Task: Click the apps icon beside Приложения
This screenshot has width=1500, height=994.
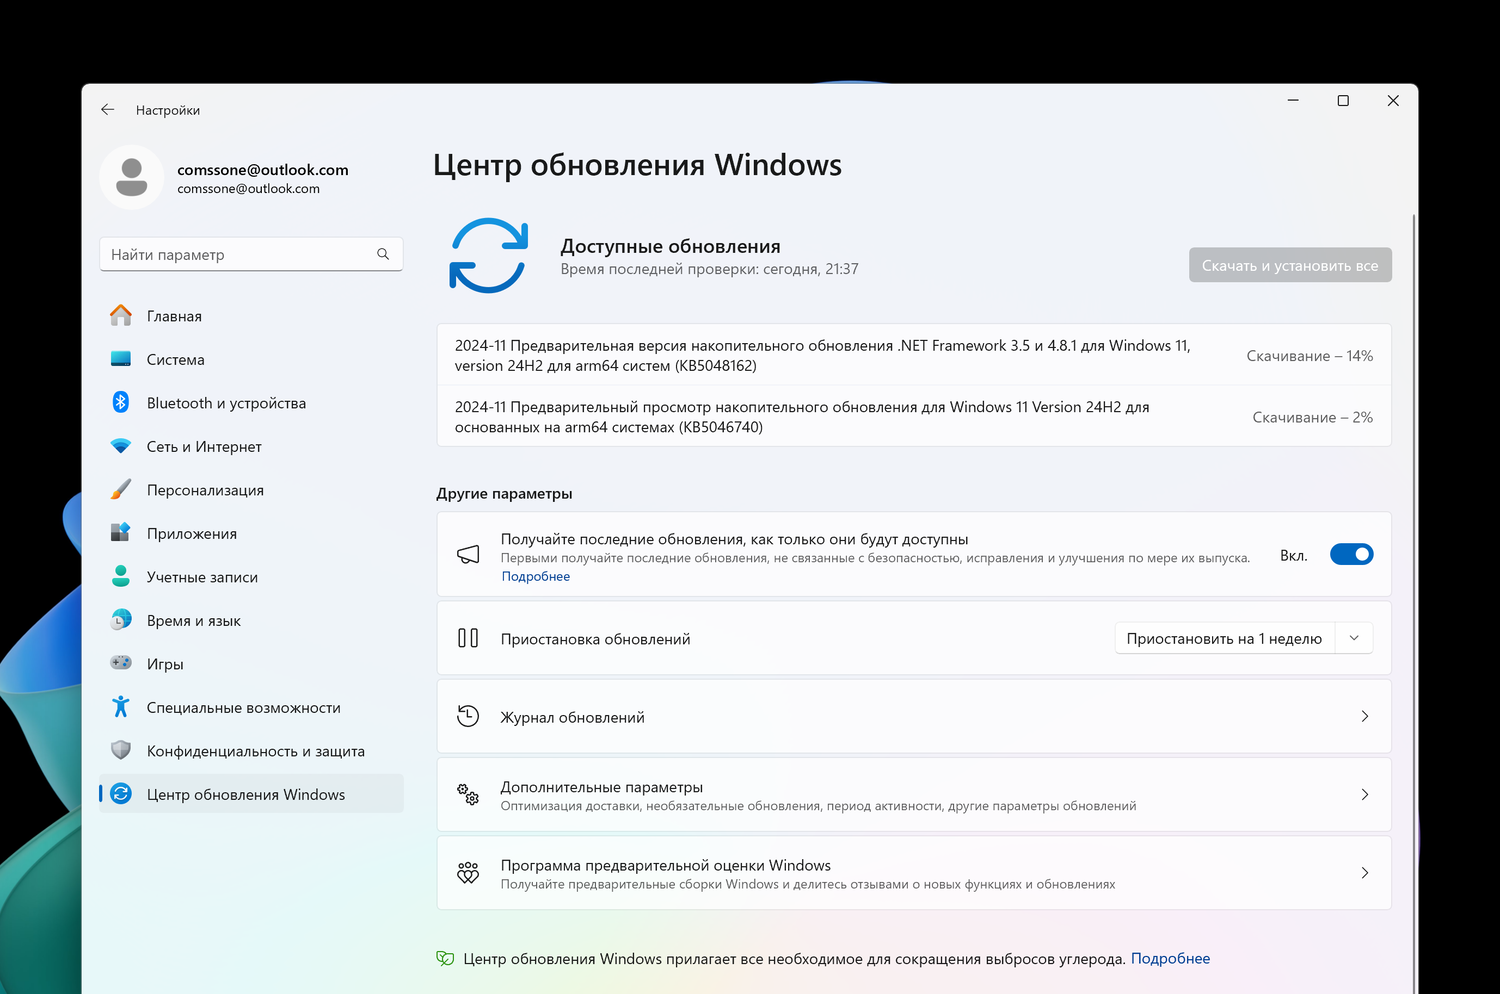Action: point(121,533)
